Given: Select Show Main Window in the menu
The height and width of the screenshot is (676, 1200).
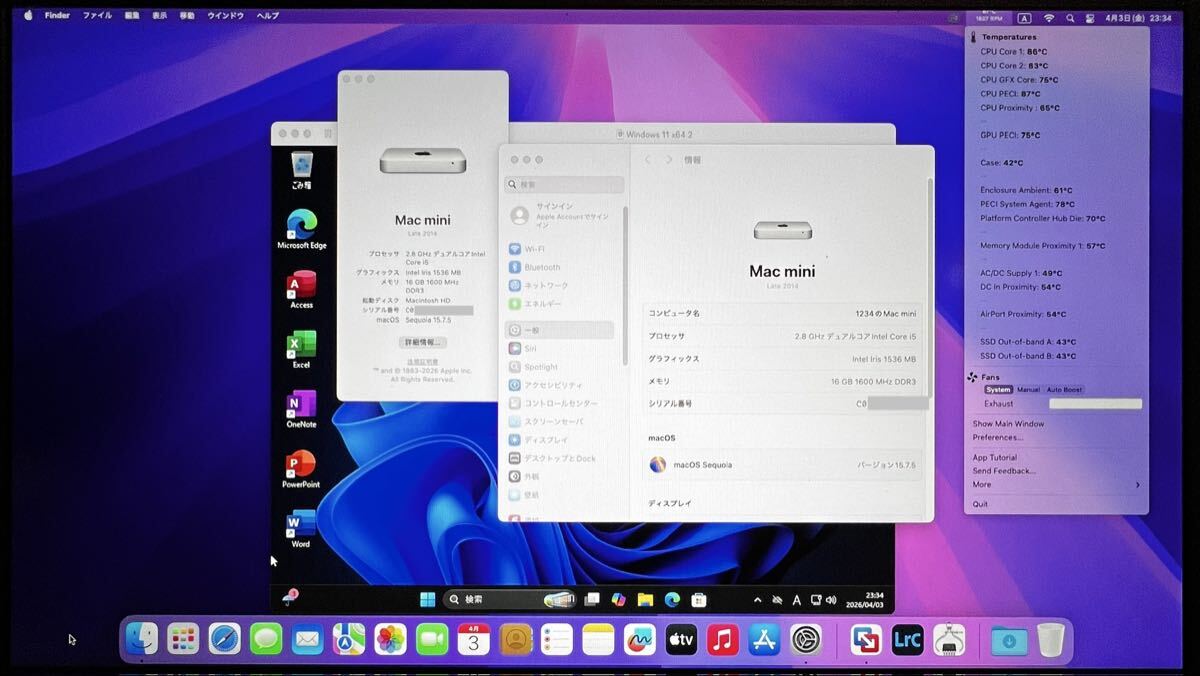Looking at the screenshot, I should pyautogui.click(x=1008, y=424).
